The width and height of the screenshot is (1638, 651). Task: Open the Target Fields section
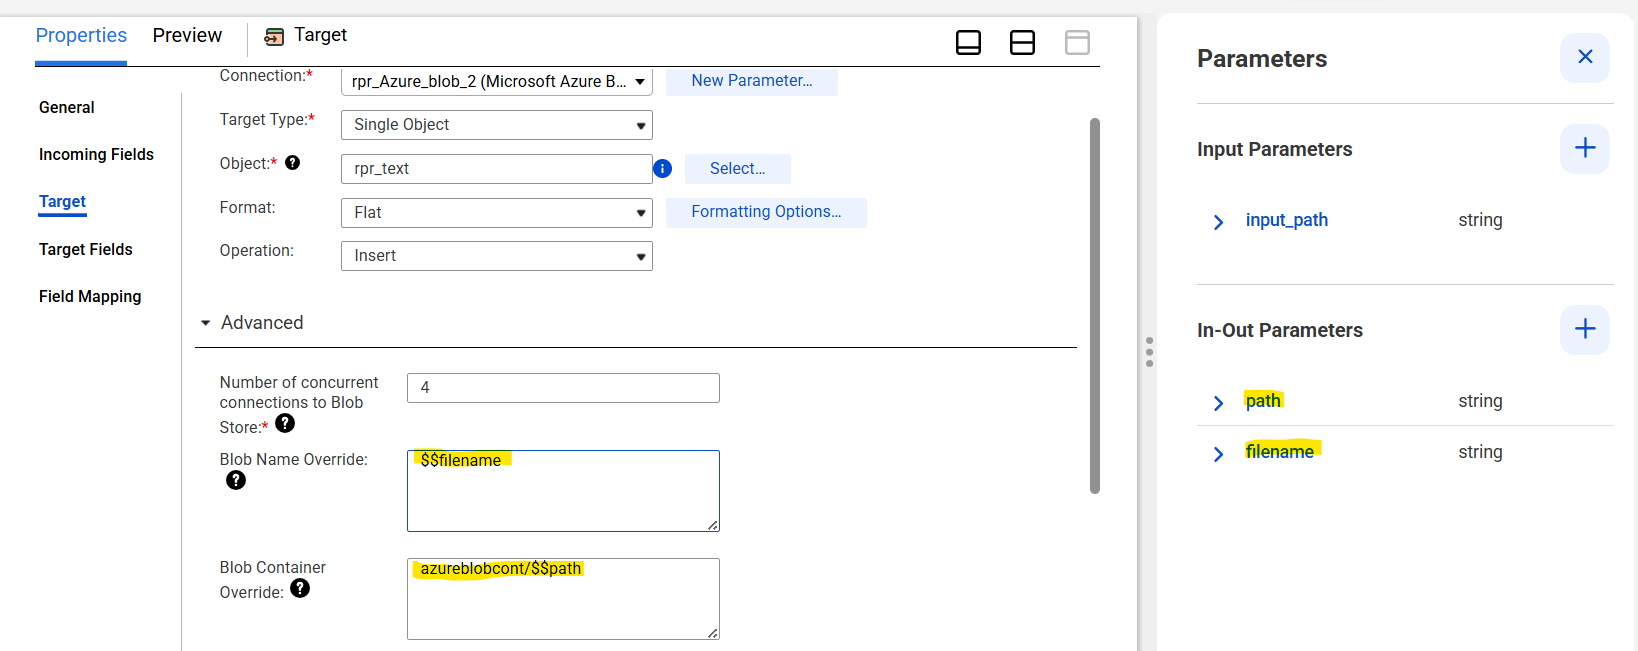[86, 249]
